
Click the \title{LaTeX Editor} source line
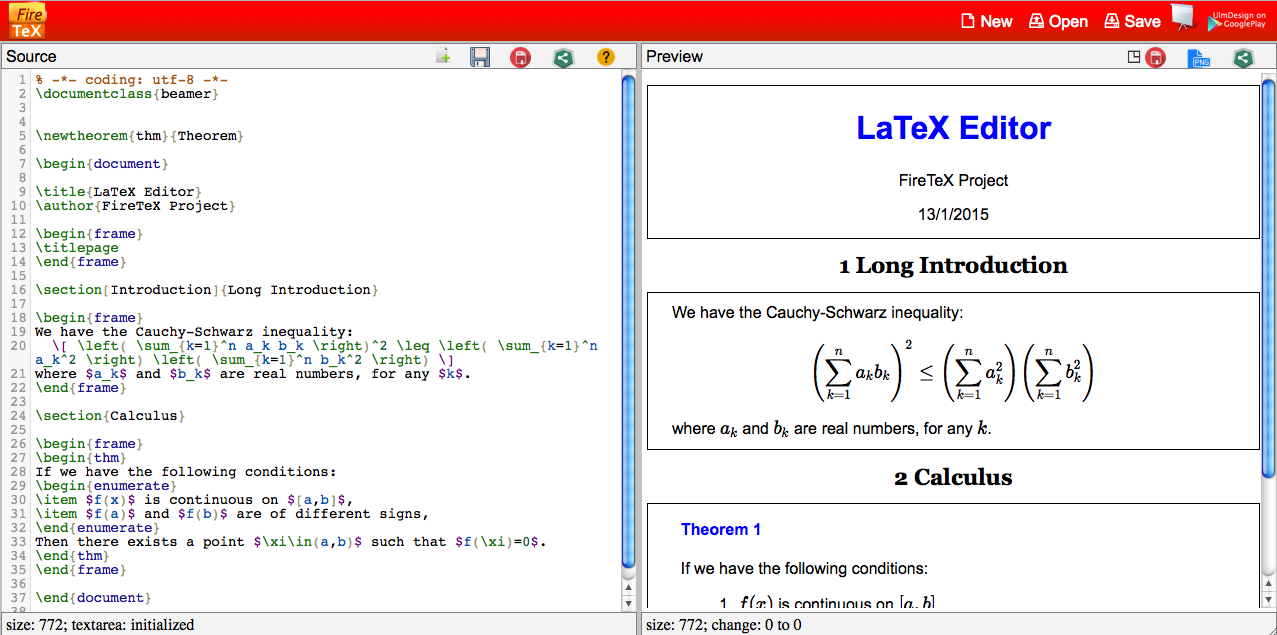click(x=118, y=192)
